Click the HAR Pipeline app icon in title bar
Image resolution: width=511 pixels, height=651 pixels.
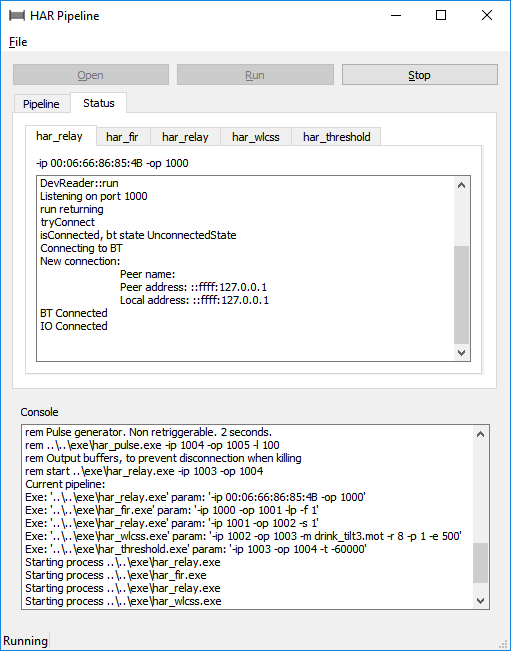coord(17,16)
